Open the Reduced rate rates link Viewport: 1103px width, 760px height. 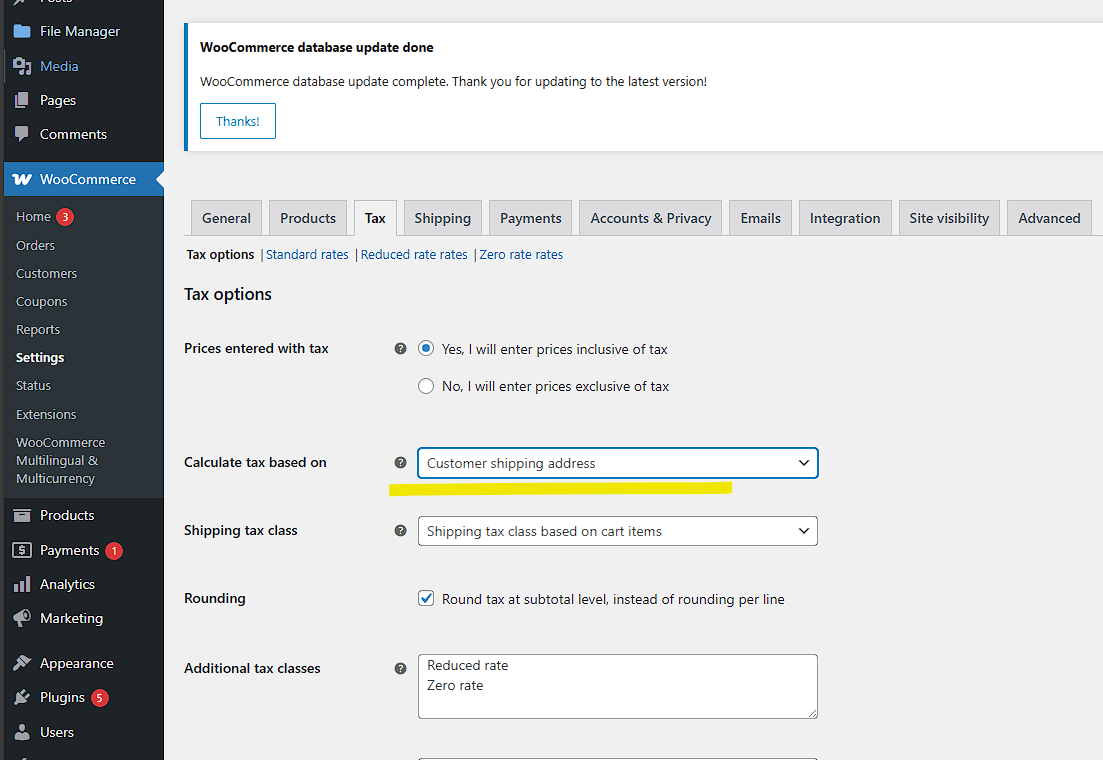(x=414, y=255)
